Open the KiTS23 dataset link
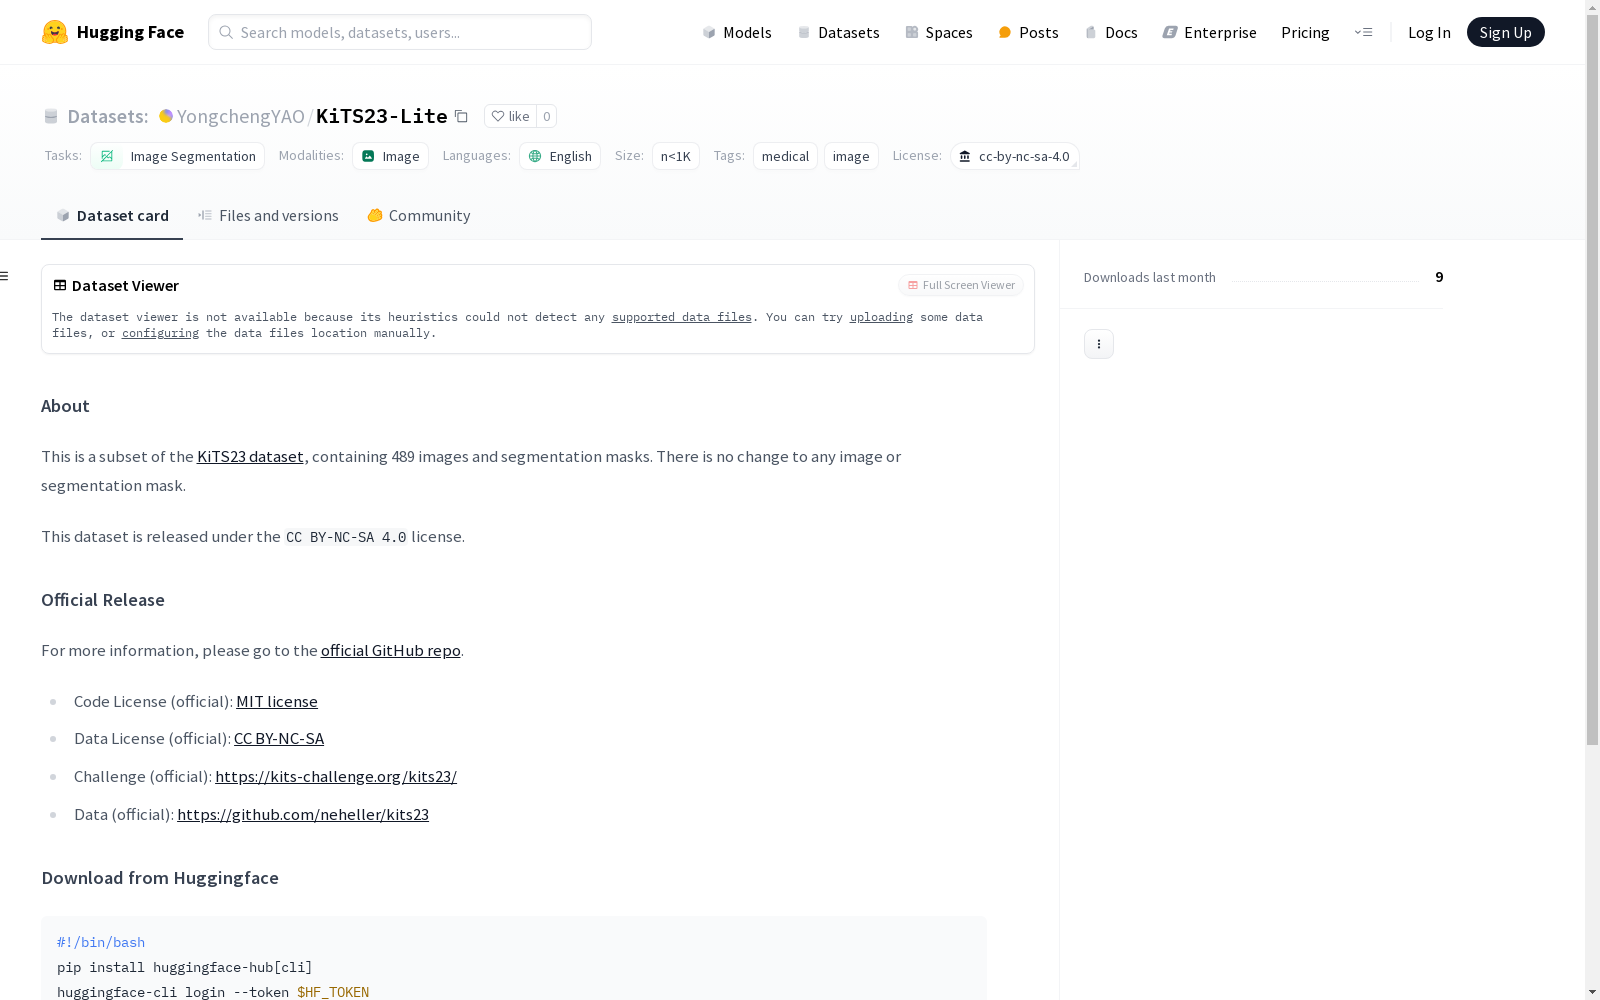 (250, 456)
